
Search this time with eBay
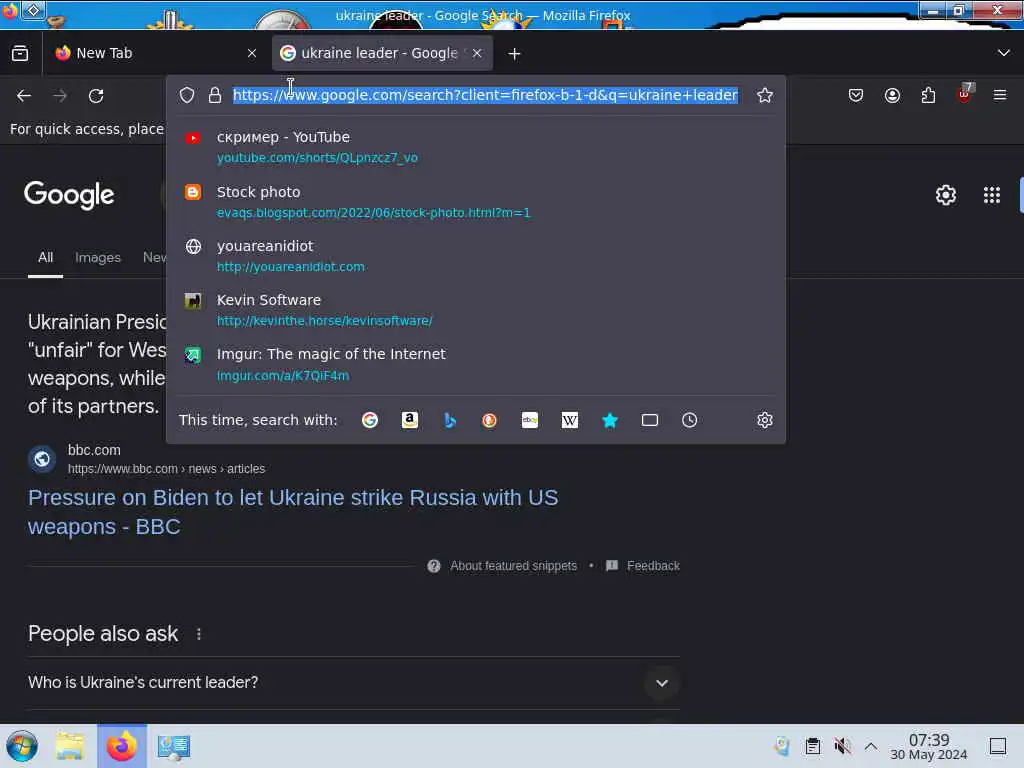click(x=530, y=420)
